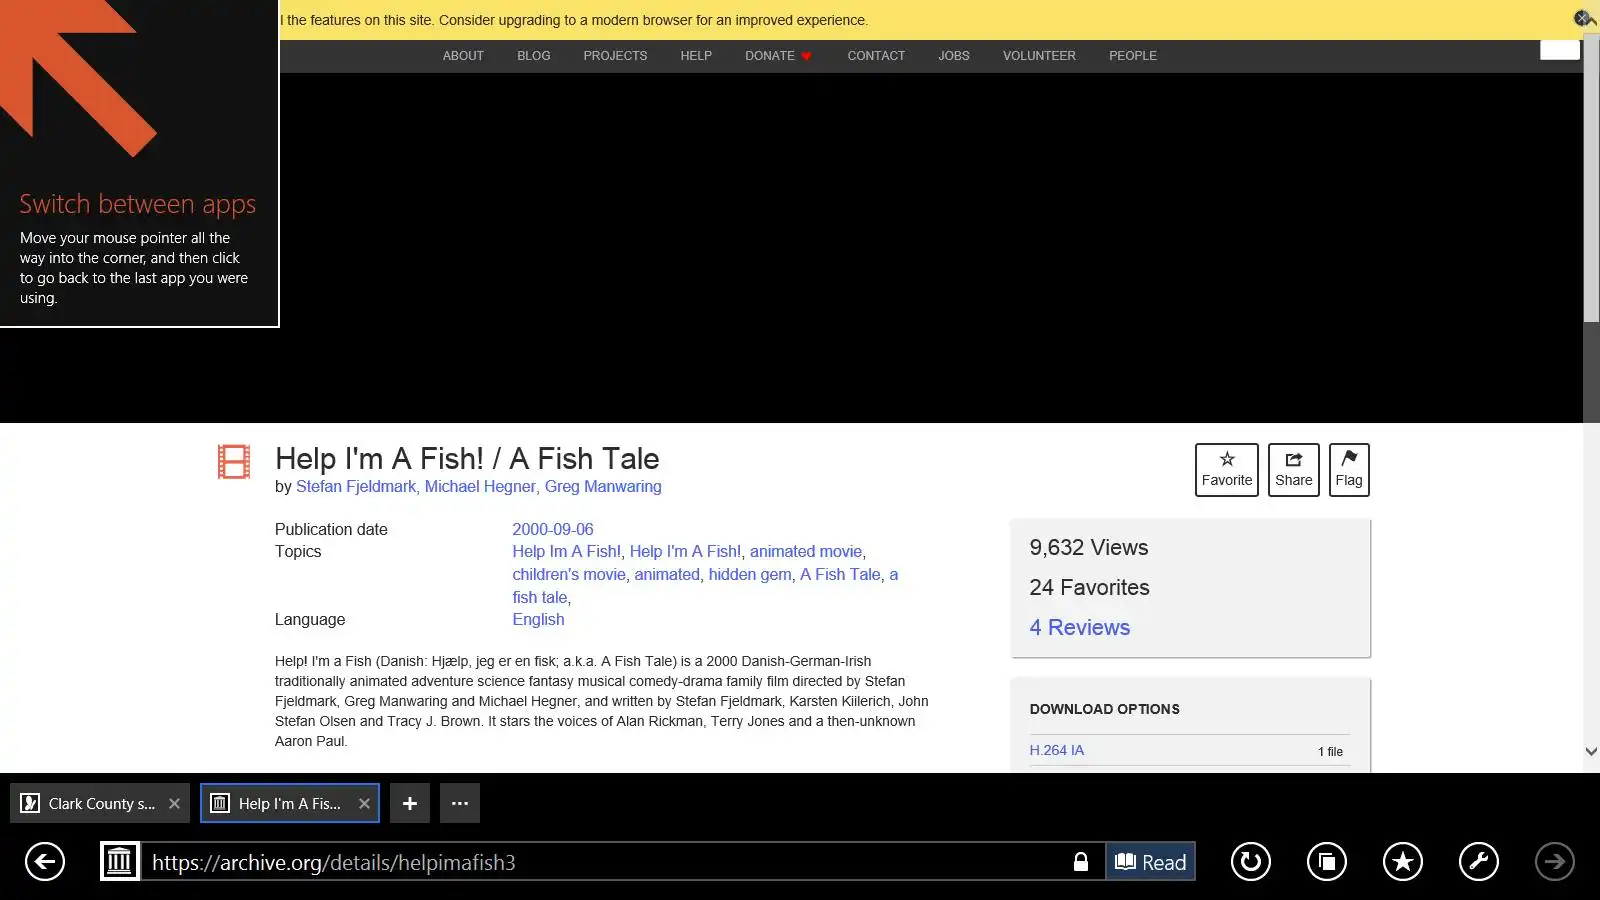1600x900 pixels.
Task: Open a new tab with plus button
Action: (x=410, y=803)
